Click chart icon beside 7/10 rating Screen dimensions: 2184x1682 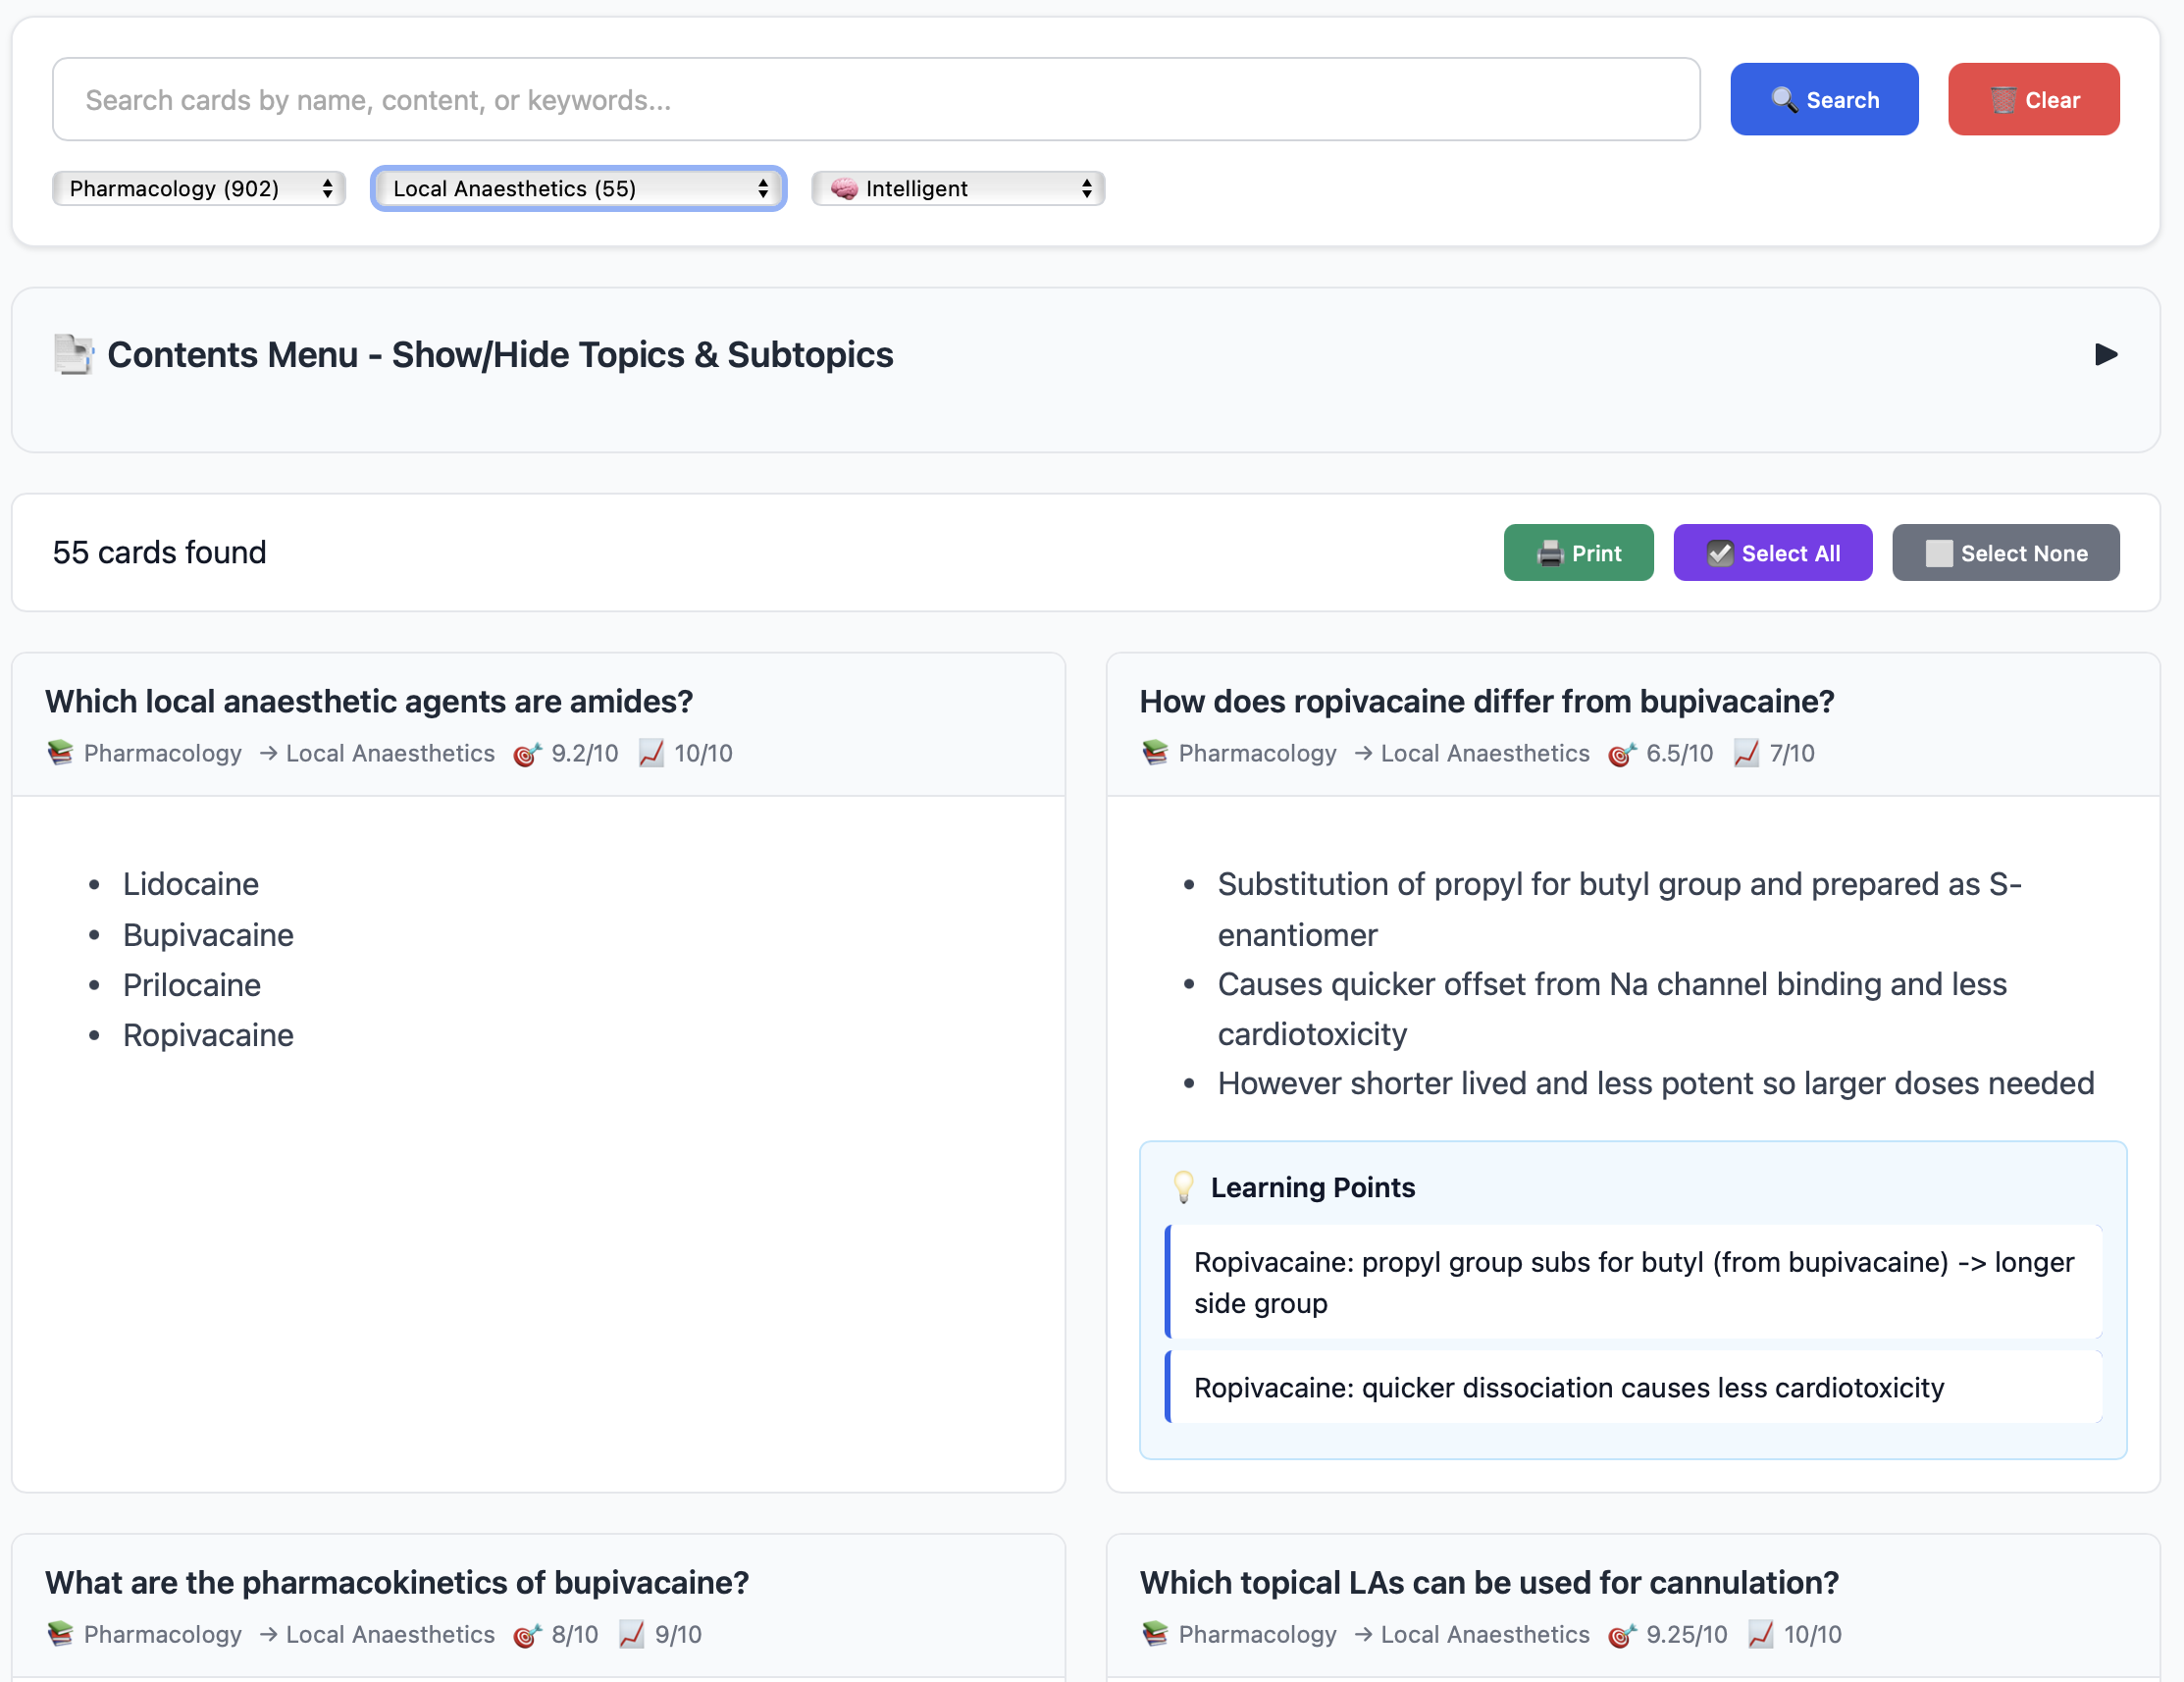click(1746, 752)
